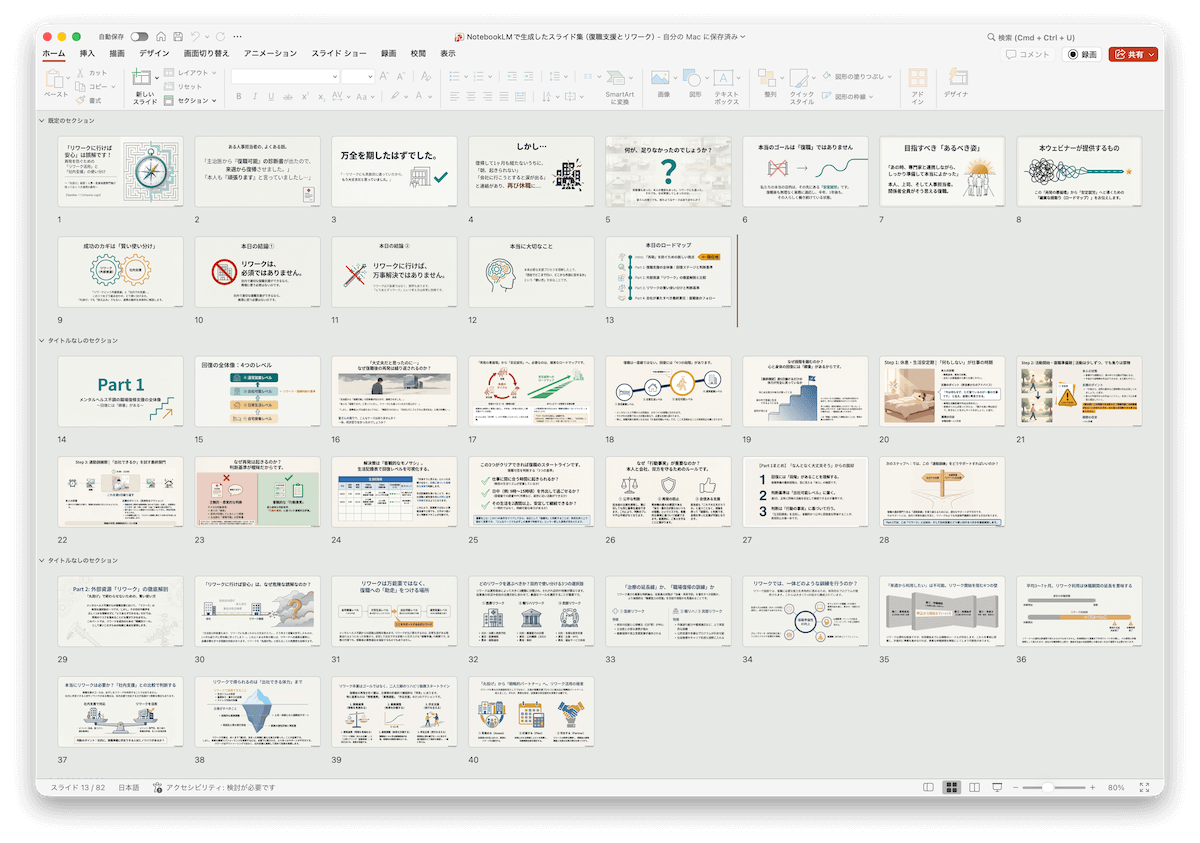Open the 挿入 (Insert) ribbon tab
1200x843 pixels.
pos(87,53)
